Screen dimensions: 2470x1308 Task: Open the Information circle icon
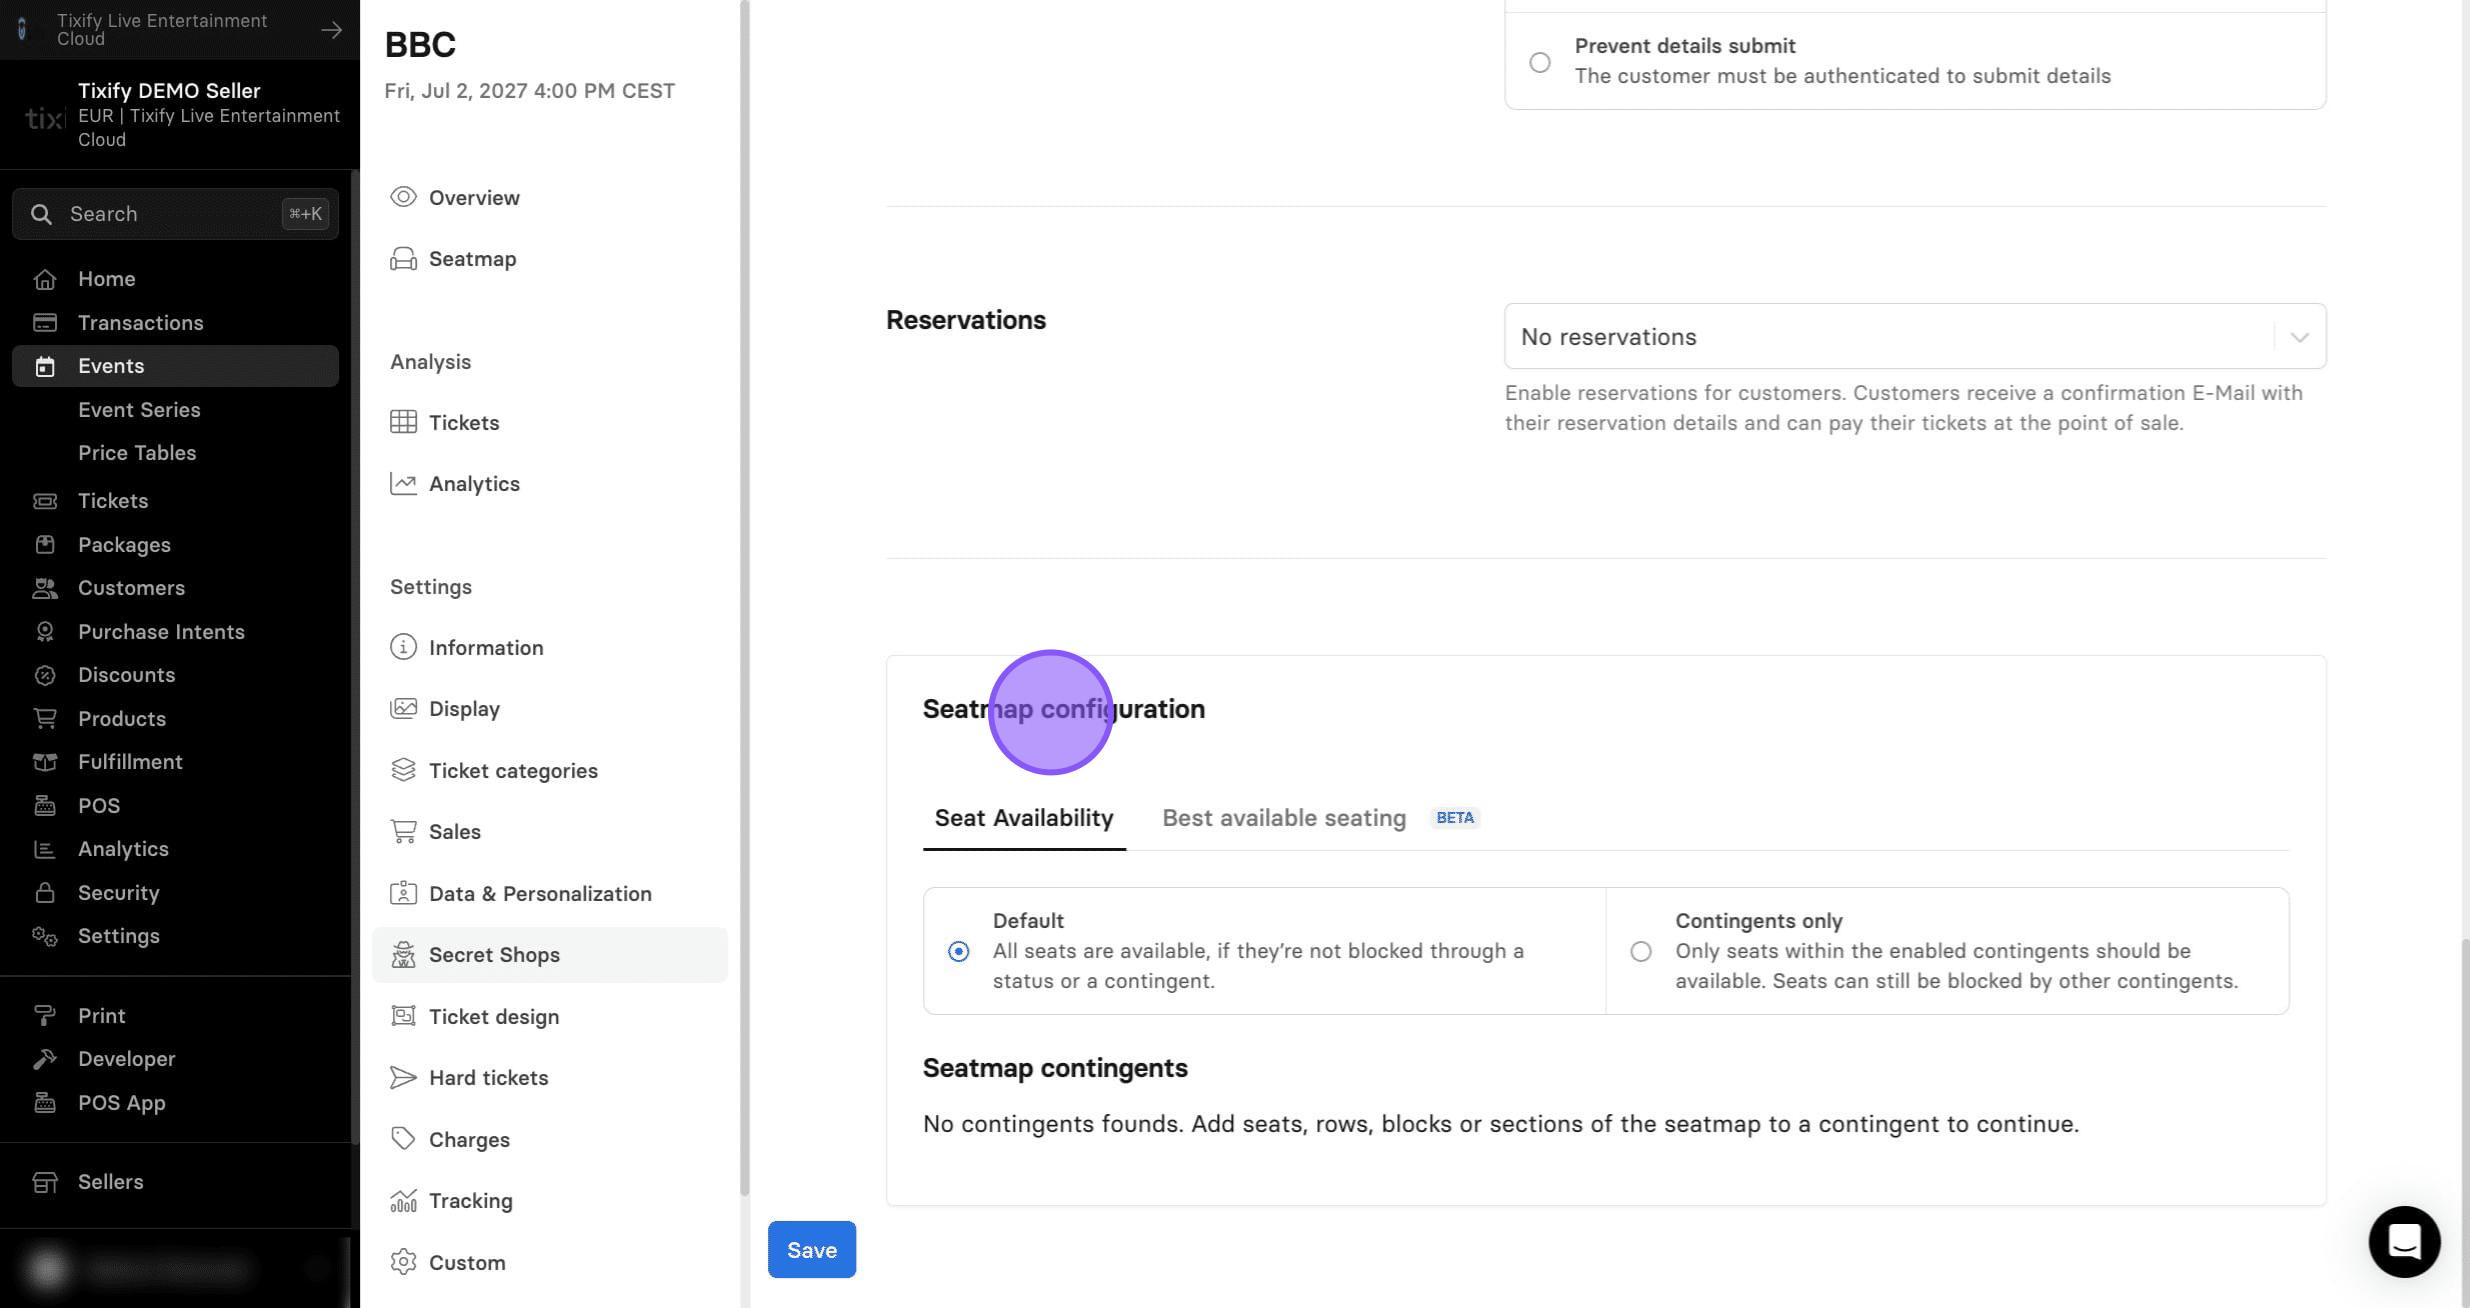pyautogui.click(x=403, y=647)
